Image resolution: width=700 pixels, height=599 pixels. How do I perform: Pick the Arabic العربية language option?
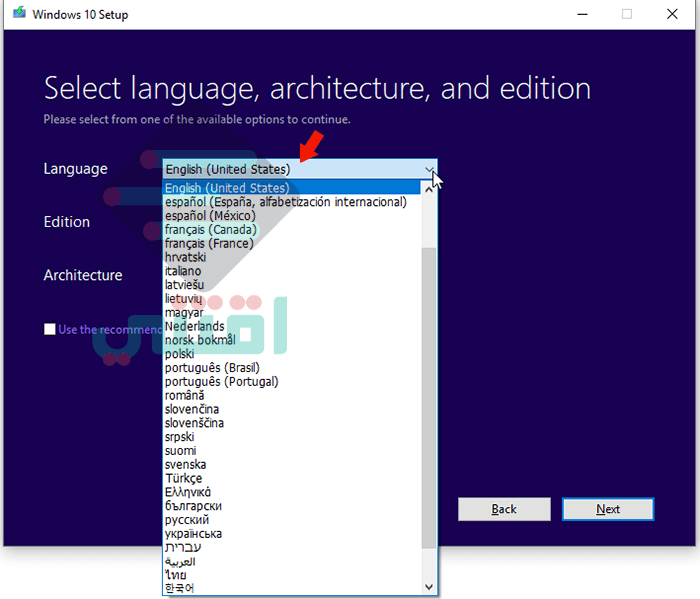click(x=292, y=562)
